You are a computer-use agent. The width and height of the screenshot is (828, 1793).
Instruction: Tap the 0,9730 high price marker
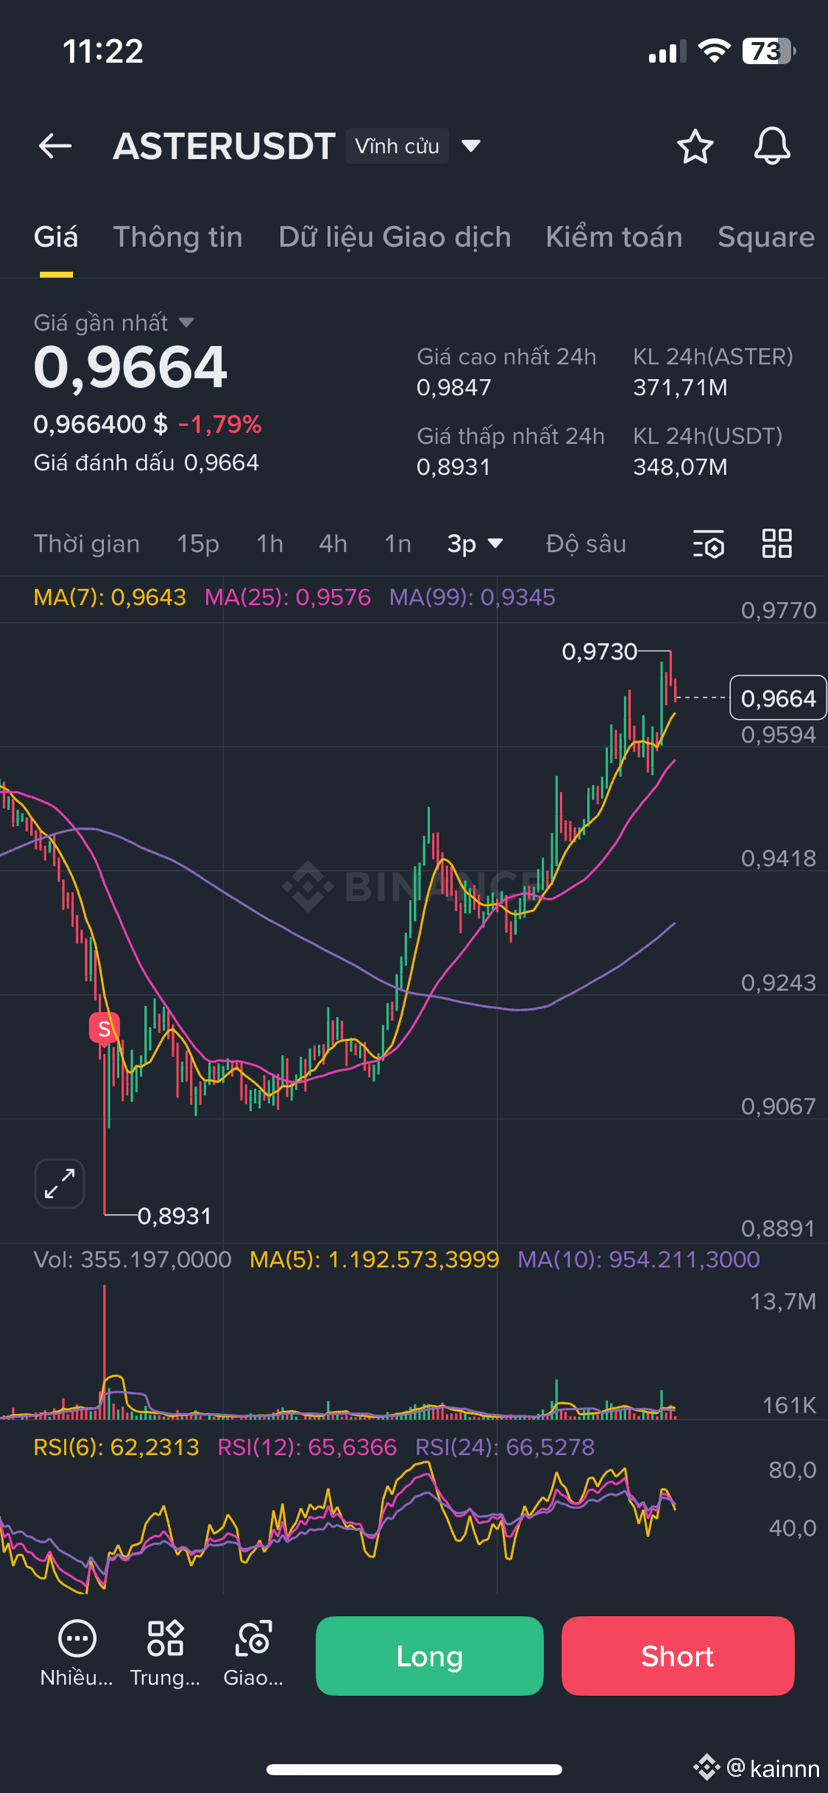599,652
